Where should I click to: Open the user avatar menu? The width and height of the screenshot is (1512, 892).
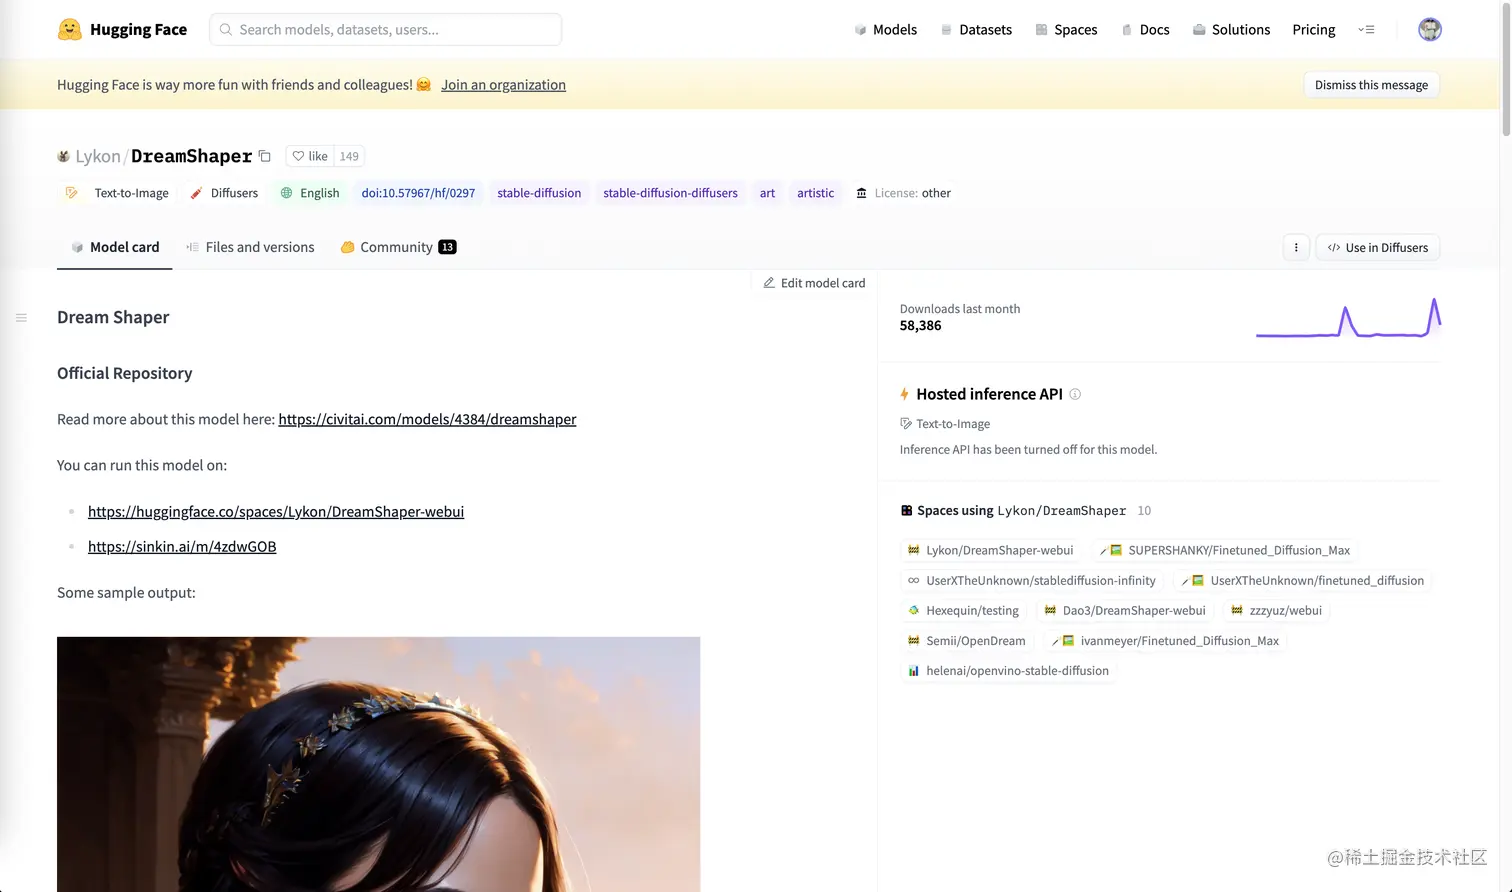(x=1430, y=29)
